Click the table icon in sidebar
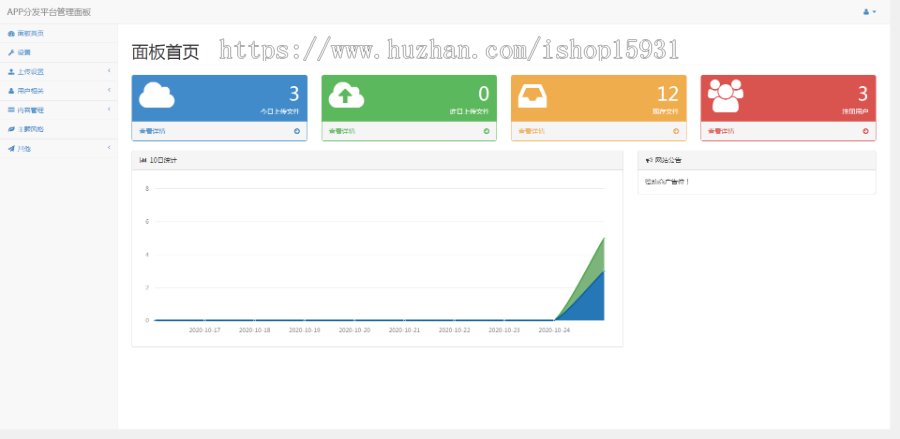This screenshot has height=439, width=900. click(11, 110)
